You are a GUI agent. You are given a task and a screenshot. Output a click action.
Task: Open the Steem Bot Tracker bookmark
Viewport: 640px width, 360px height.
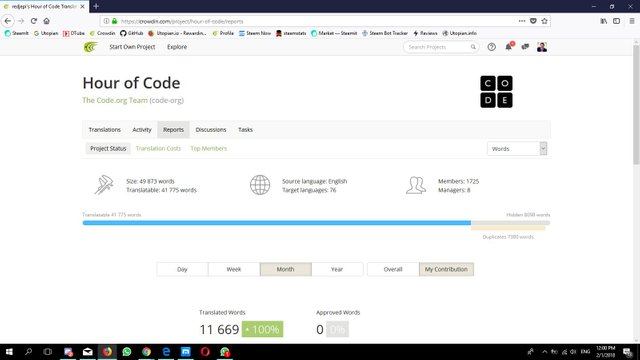tap(384, 33)
